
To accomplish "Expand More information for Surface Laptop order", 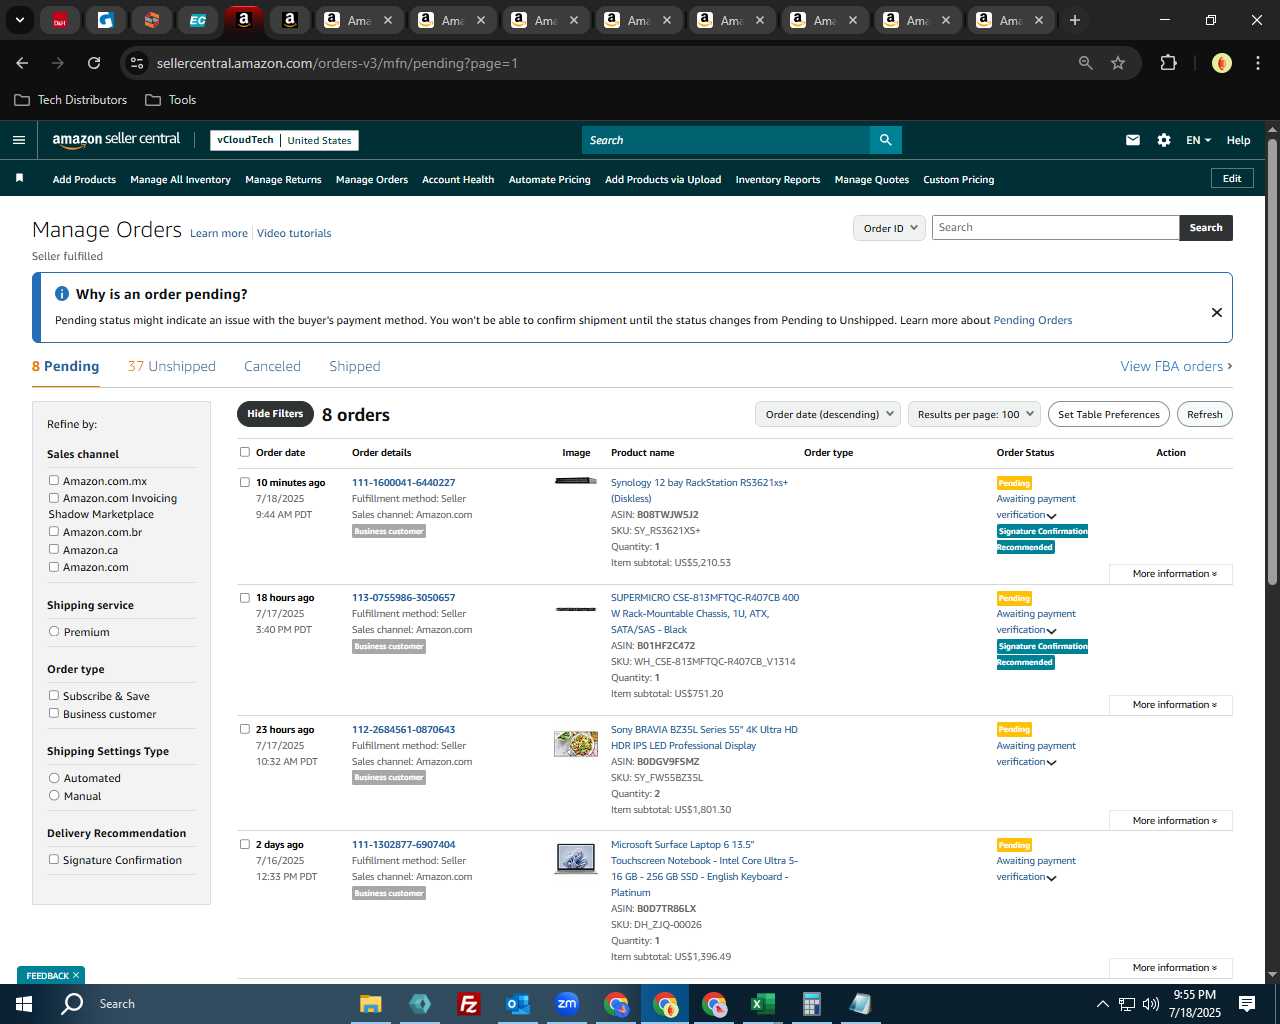I will coord(1171,968).
